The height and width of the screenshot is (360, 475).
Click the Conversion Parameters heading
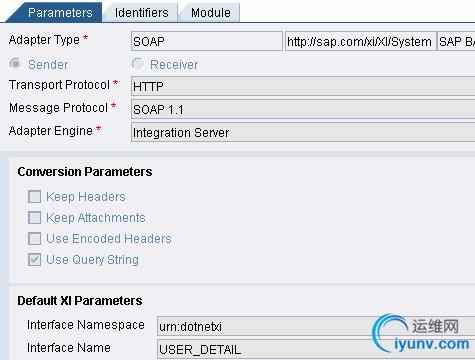click(x=85, y=172)
